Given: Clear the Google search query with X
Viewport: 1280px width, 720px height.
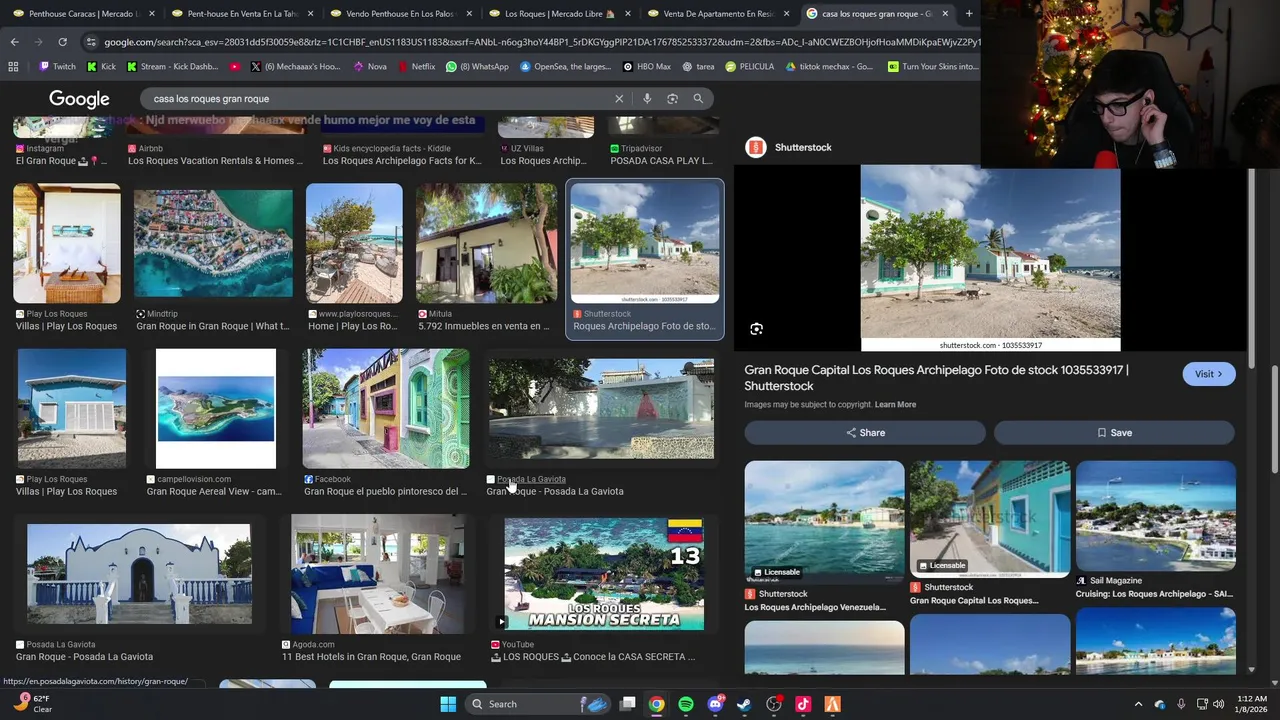Looking at the screenshot, I should pos(619,99).
